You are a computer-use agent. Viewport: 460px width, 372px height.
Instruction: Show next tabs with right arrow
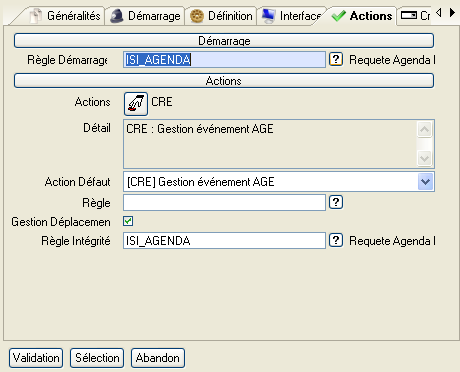[452, 13]
